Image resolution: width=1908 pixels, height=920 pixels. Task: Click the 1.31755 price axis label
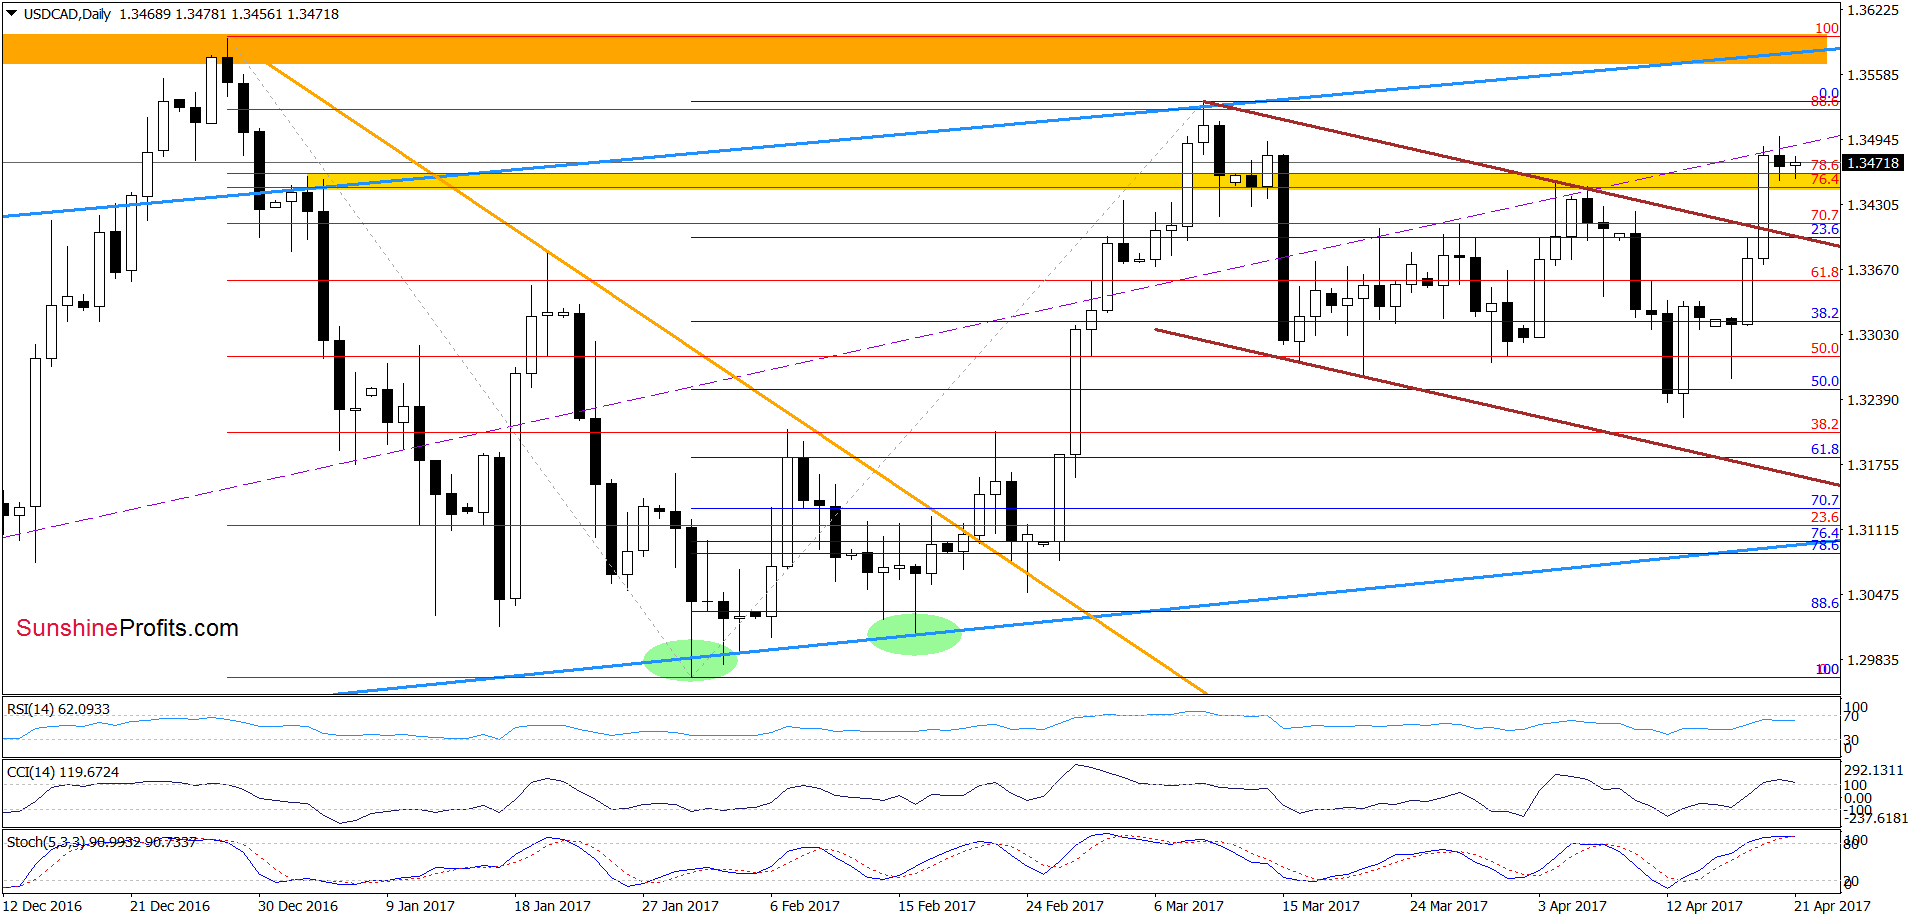[1872, 465]
